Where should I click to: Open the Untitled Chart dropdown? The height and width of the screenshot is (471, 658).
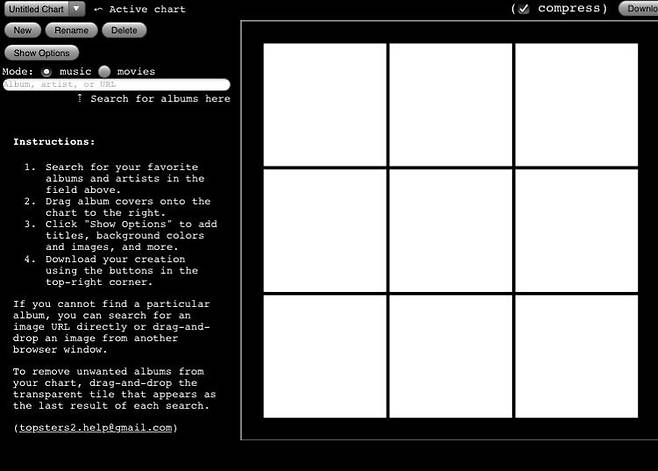point(45,9)
